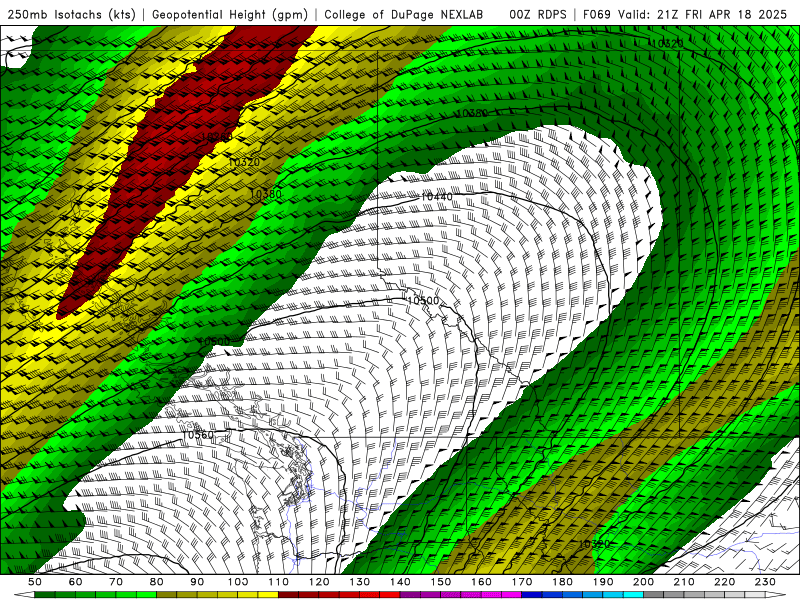
Task: Click the dark maroon swatch just after 110
Action: tap(288, 595)
